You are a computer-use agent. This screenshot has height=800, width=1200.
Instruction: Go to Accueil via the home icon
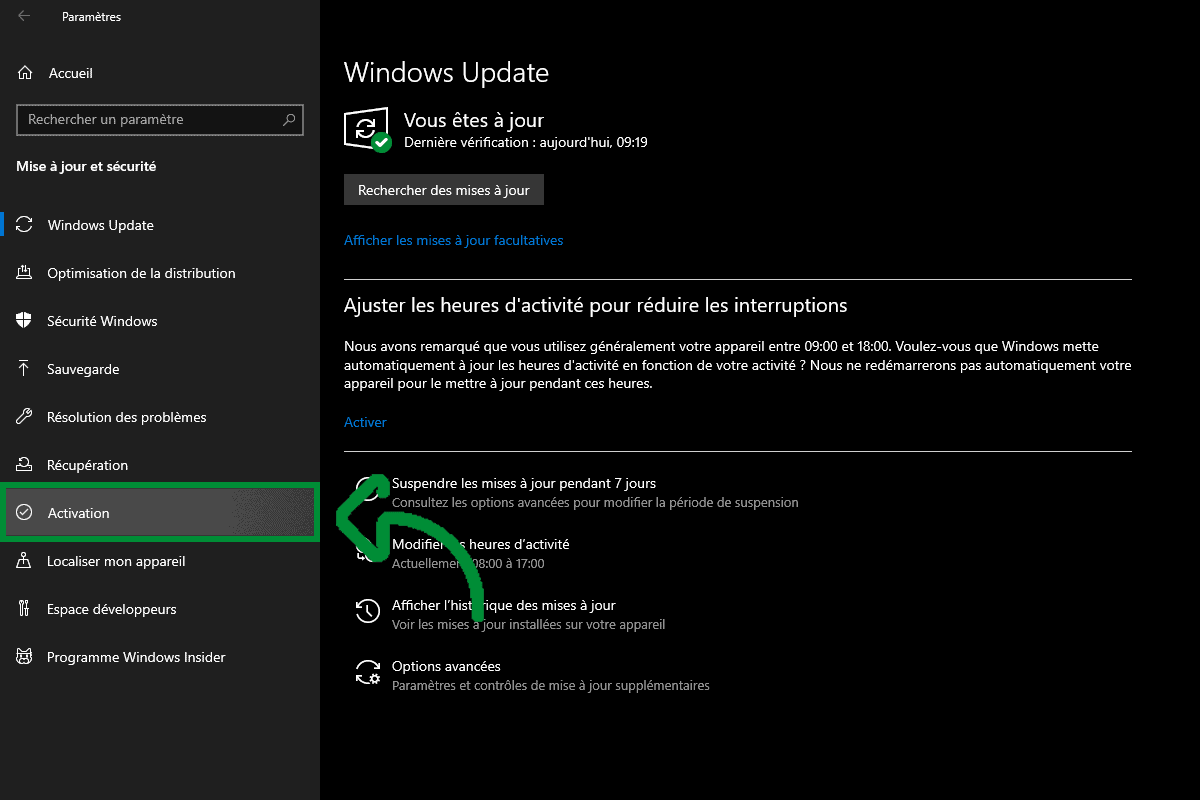[x=26, y=73]
